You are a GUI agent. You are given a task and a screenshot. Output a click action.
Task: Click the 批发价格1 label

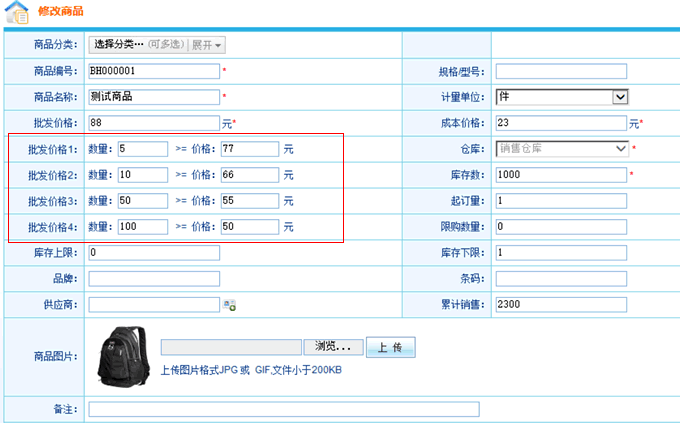(53, 149)
